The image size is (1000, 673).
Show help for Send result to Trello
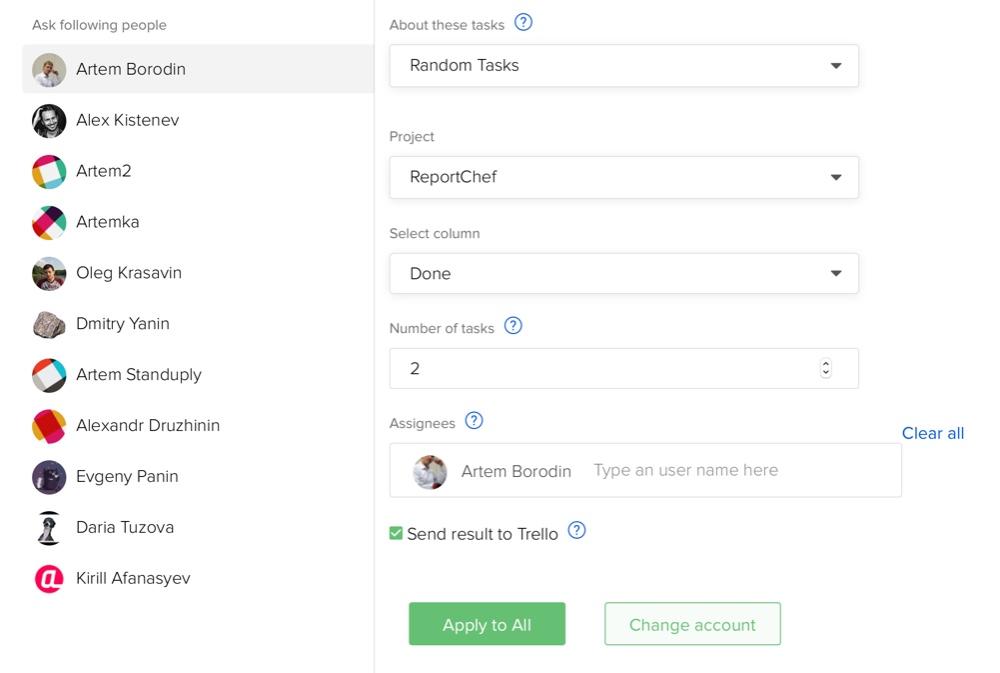click(577, 531)
